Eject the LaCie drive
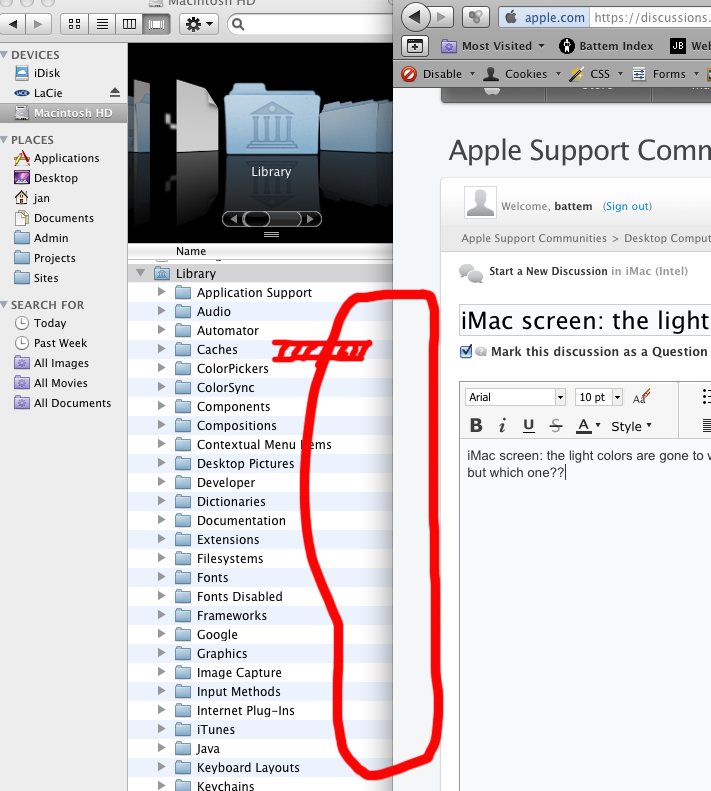This screenshot has width=711, height=791. (x=115, y=93)
